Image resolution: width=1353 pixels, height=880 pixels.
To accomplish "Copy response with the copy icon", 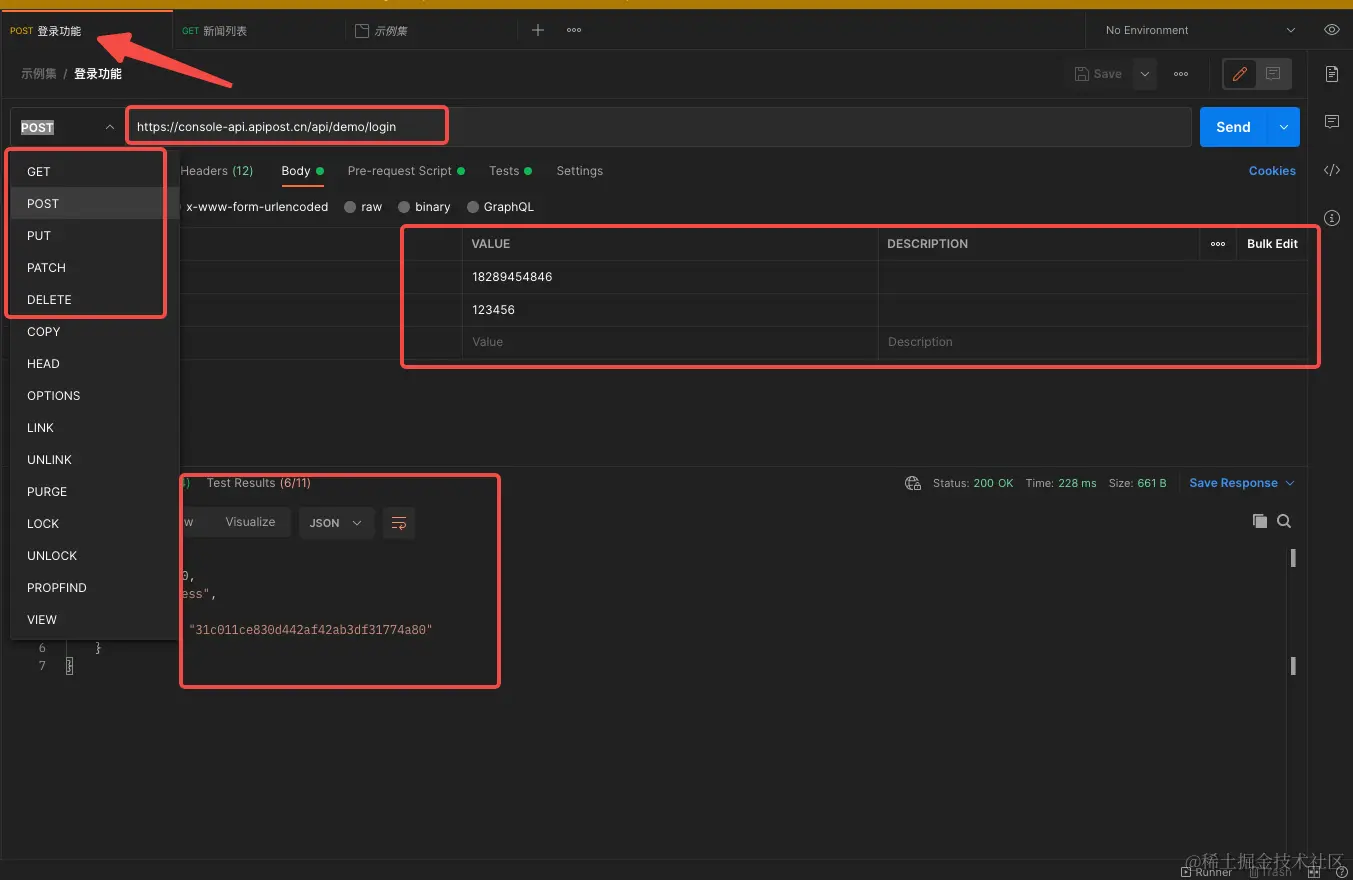I will pos(1260,521).
